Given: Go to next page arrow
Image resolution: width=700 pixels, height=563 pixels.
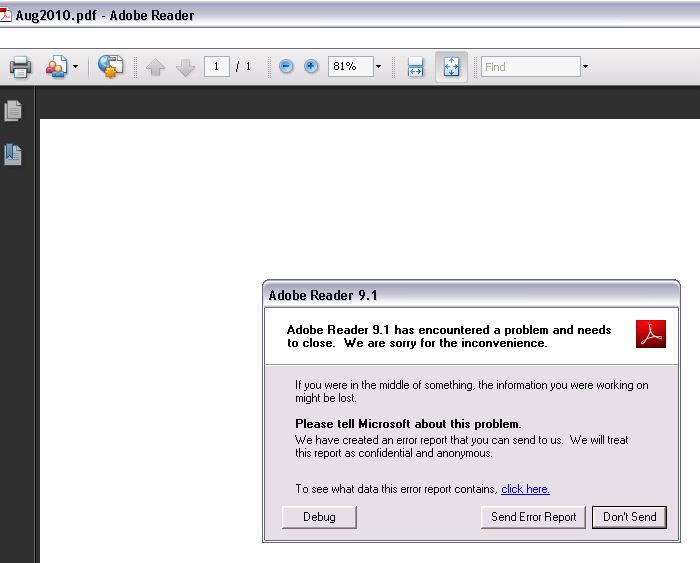Looking at the screenshot, I should (185, 67).
